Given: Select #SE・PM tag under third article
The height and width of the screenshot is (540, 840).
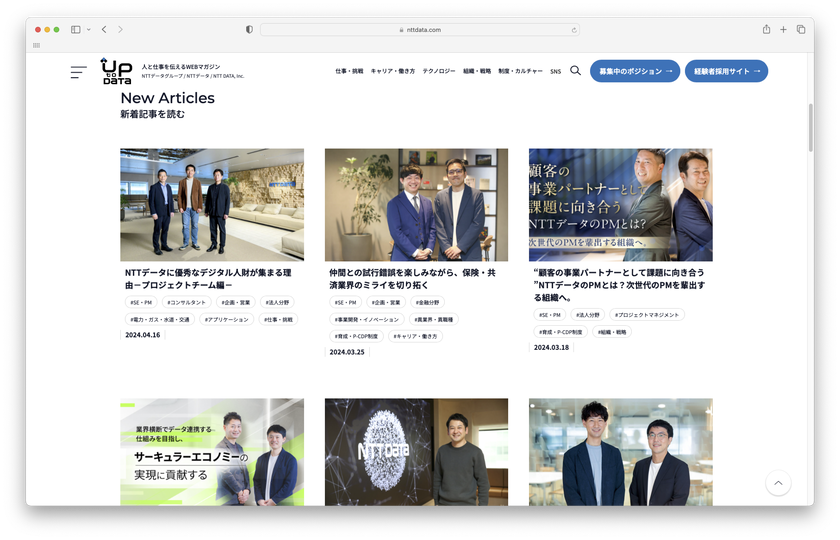Looking at the screenshot, I should point(550,315).
